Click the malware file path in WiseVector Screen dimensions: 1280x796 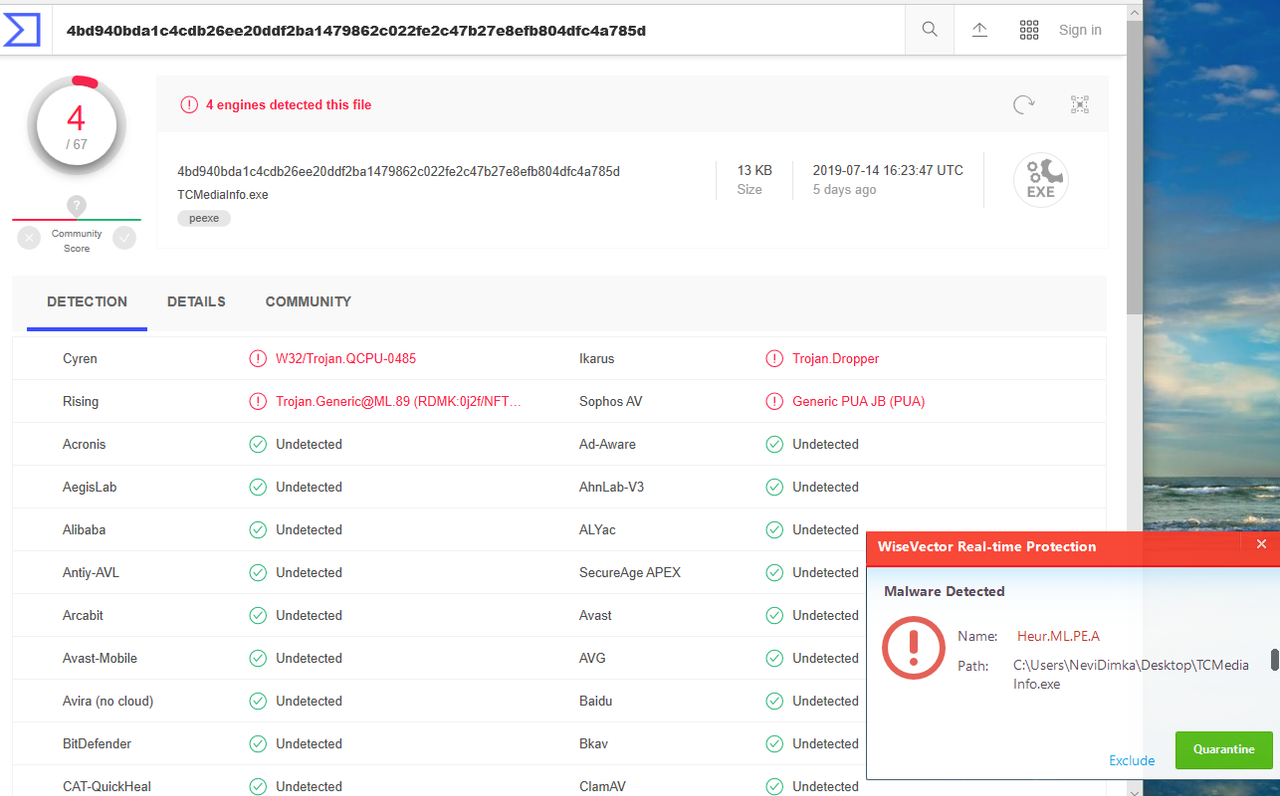pos(1131,675)
